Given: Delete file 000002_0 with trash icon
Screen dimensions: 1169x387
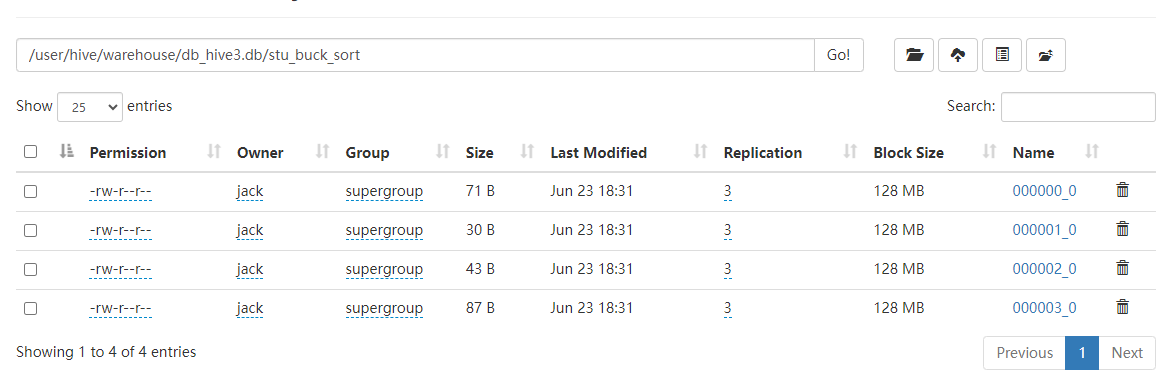Looking at the screenshot, I should (x=1122, y=268).
